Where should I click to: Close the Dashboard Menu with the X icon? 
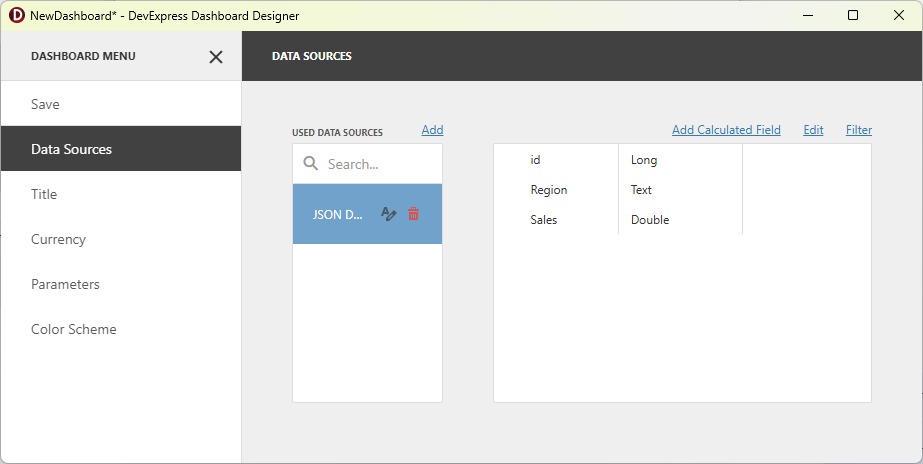coord(216,57)
